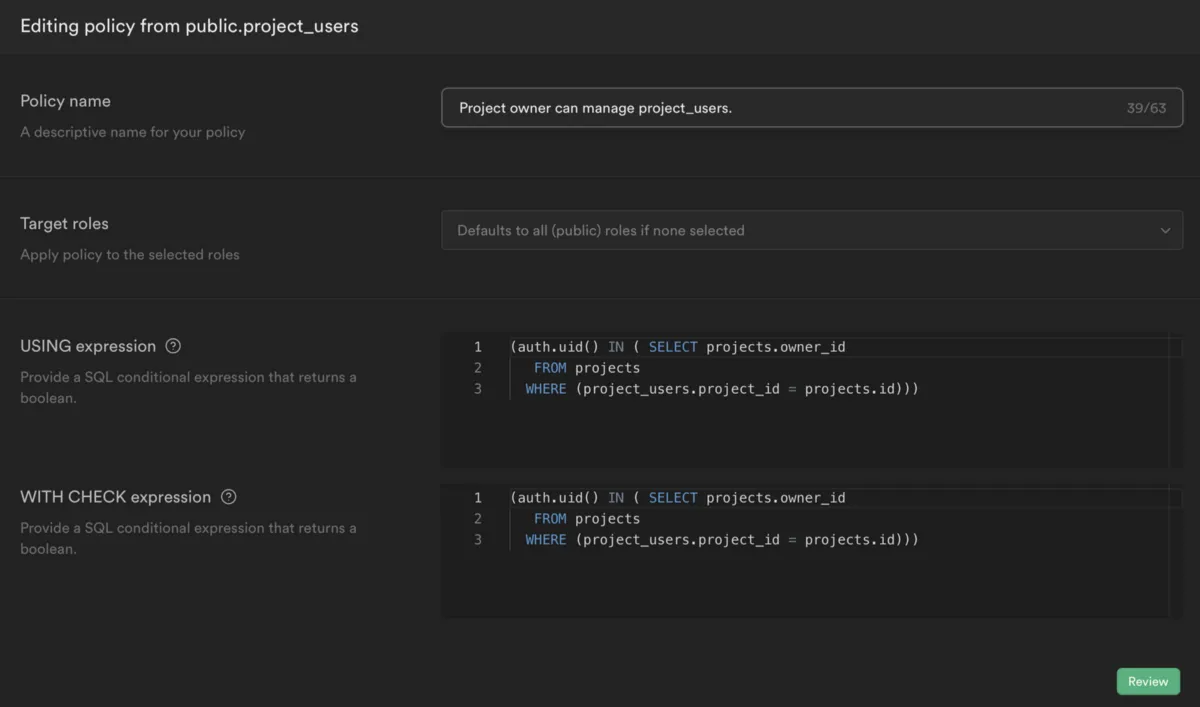Click the 'Target roles' label
1200x707 pixels.
pyautogui.click(x=64, y=223)
